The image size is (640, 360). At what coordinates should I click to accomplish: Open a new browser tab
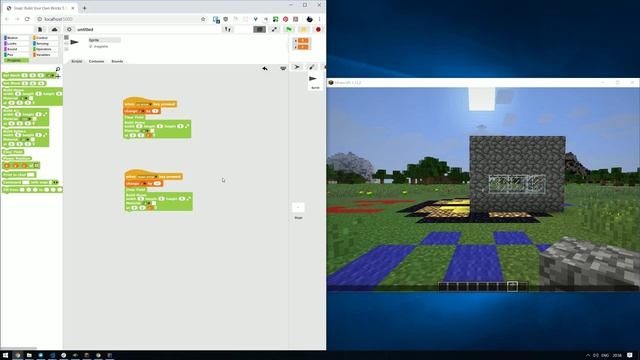84,8
